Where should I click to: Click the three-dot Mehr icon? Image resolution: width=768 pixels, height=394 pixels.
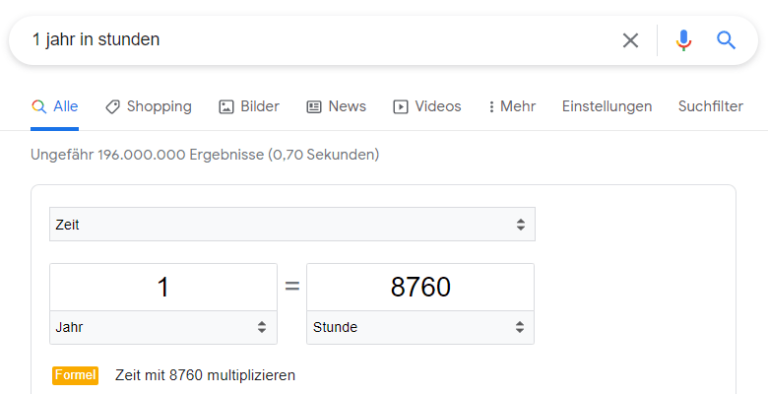(491, 106)
